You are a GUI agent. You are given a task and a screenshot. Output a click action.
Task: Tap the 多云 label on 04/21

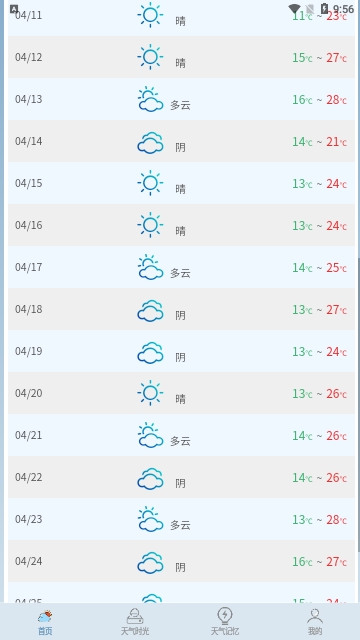(180, 441)
